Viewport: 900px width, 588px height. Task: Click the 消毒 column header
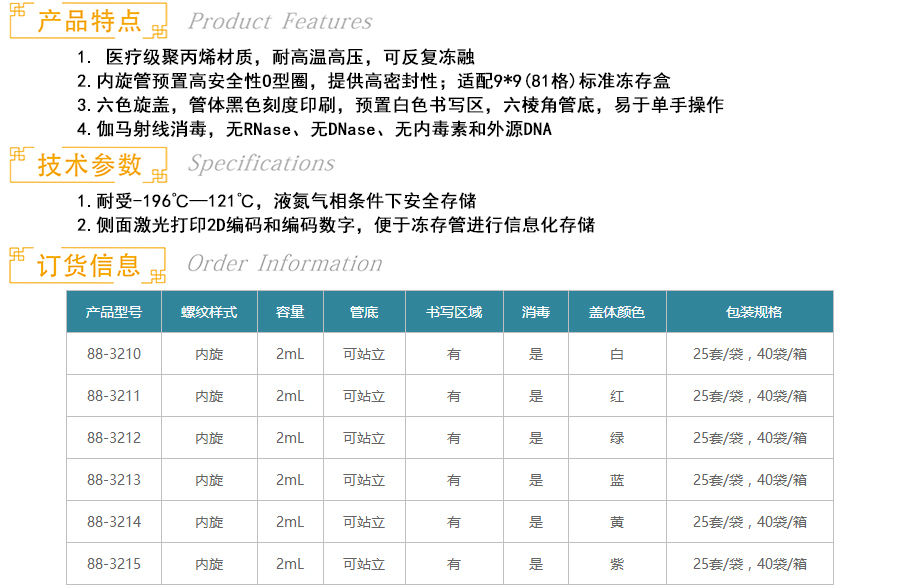click(x=536, y=312)
